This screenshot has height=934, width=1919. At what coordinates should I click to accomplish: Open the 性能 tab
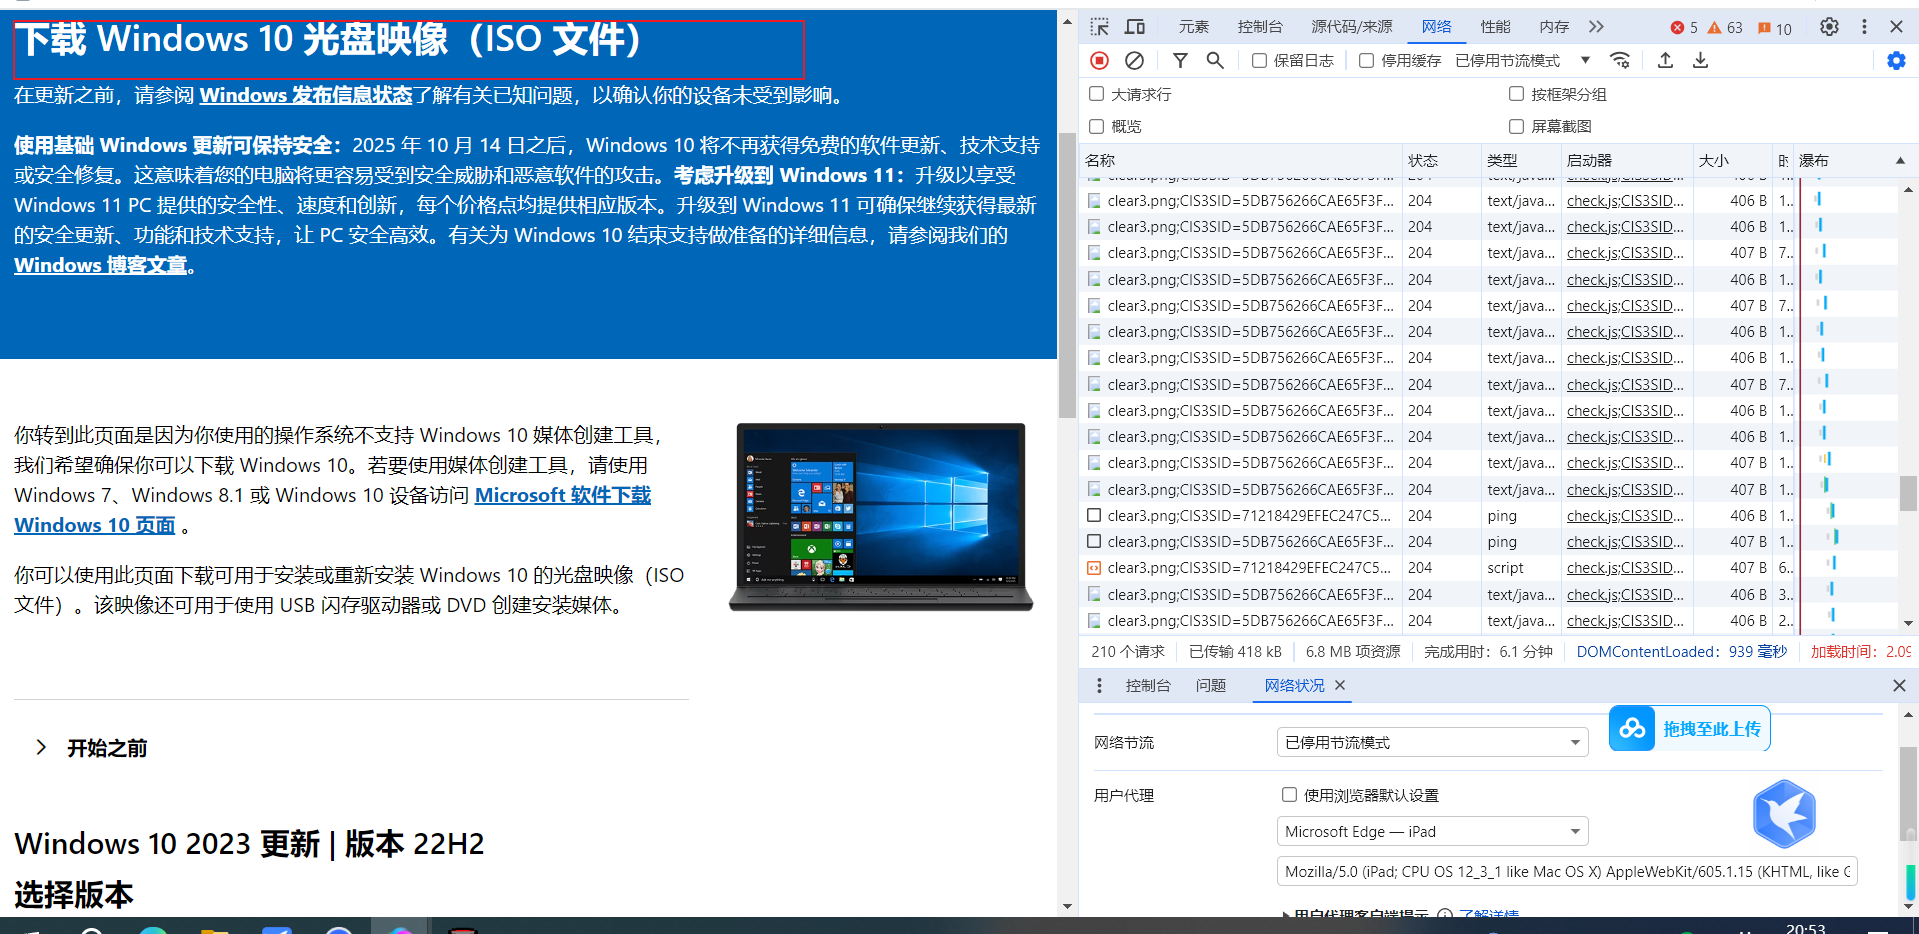(x=1495, y=27)
